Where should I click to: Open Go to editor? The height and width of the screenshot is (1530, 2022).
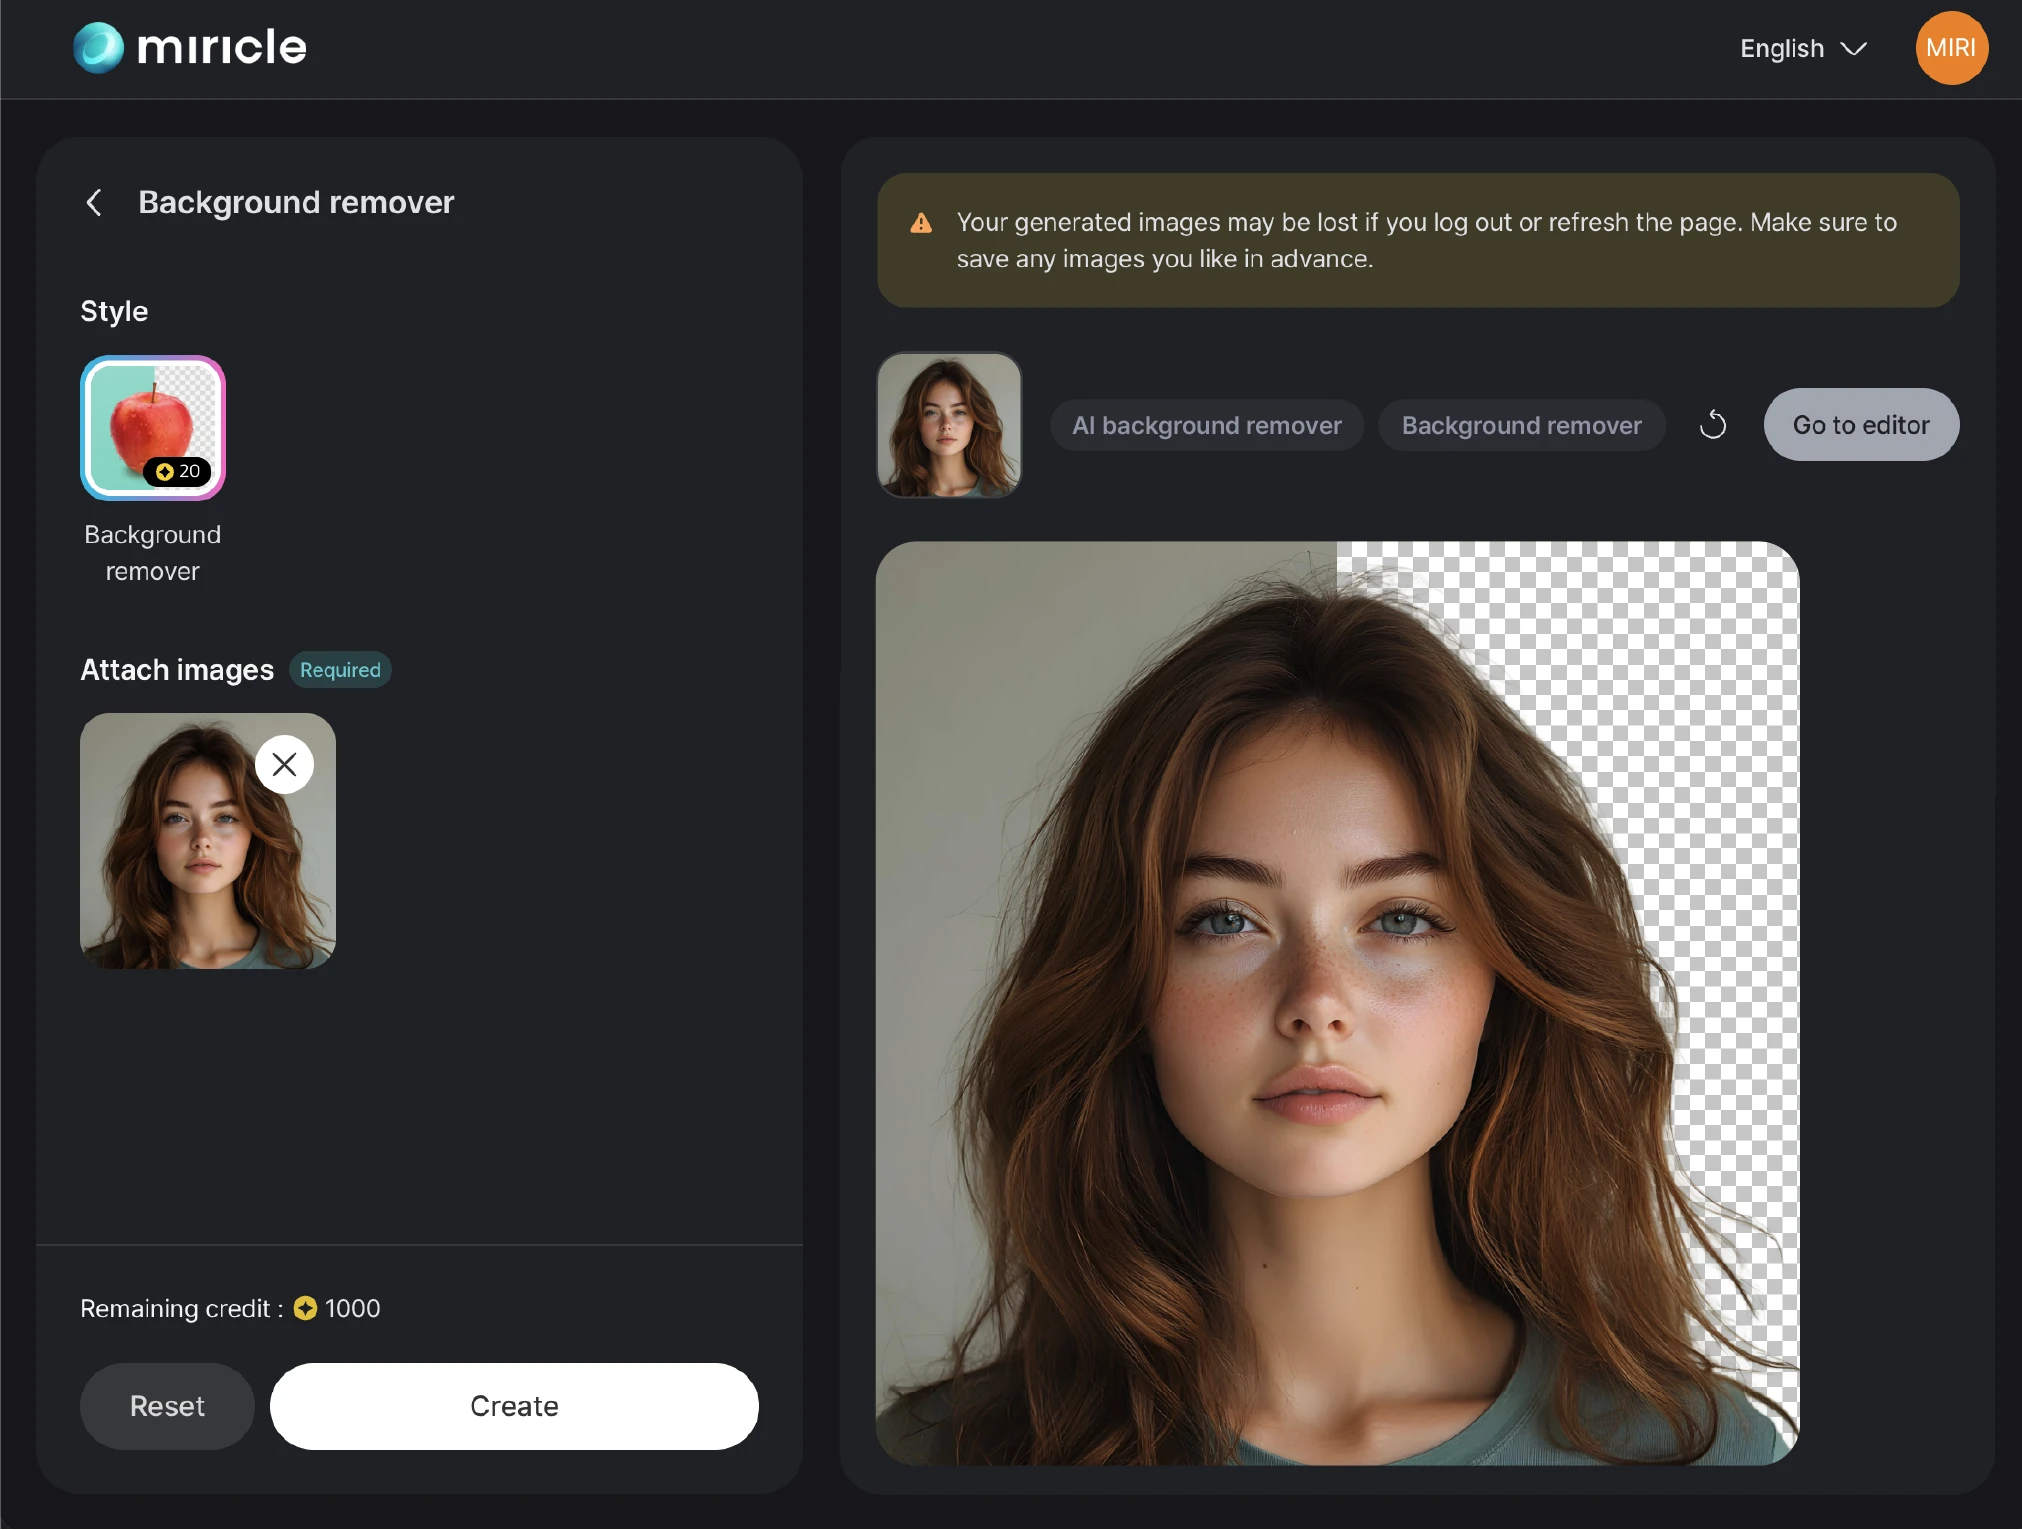click(x=1860, y=425)
